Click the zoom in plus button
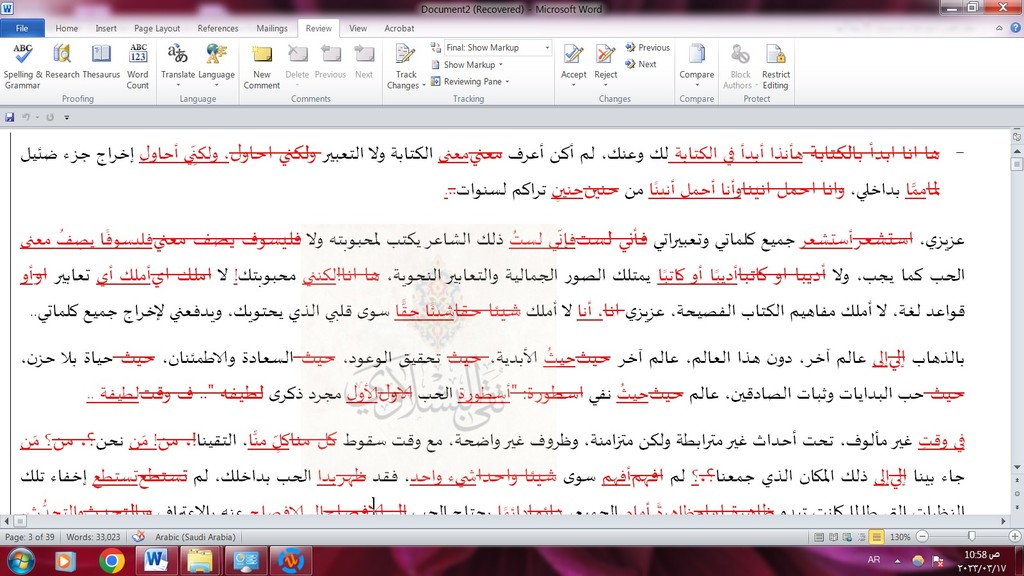Viewport: 1024px width, 576px height. (1014, 537)
